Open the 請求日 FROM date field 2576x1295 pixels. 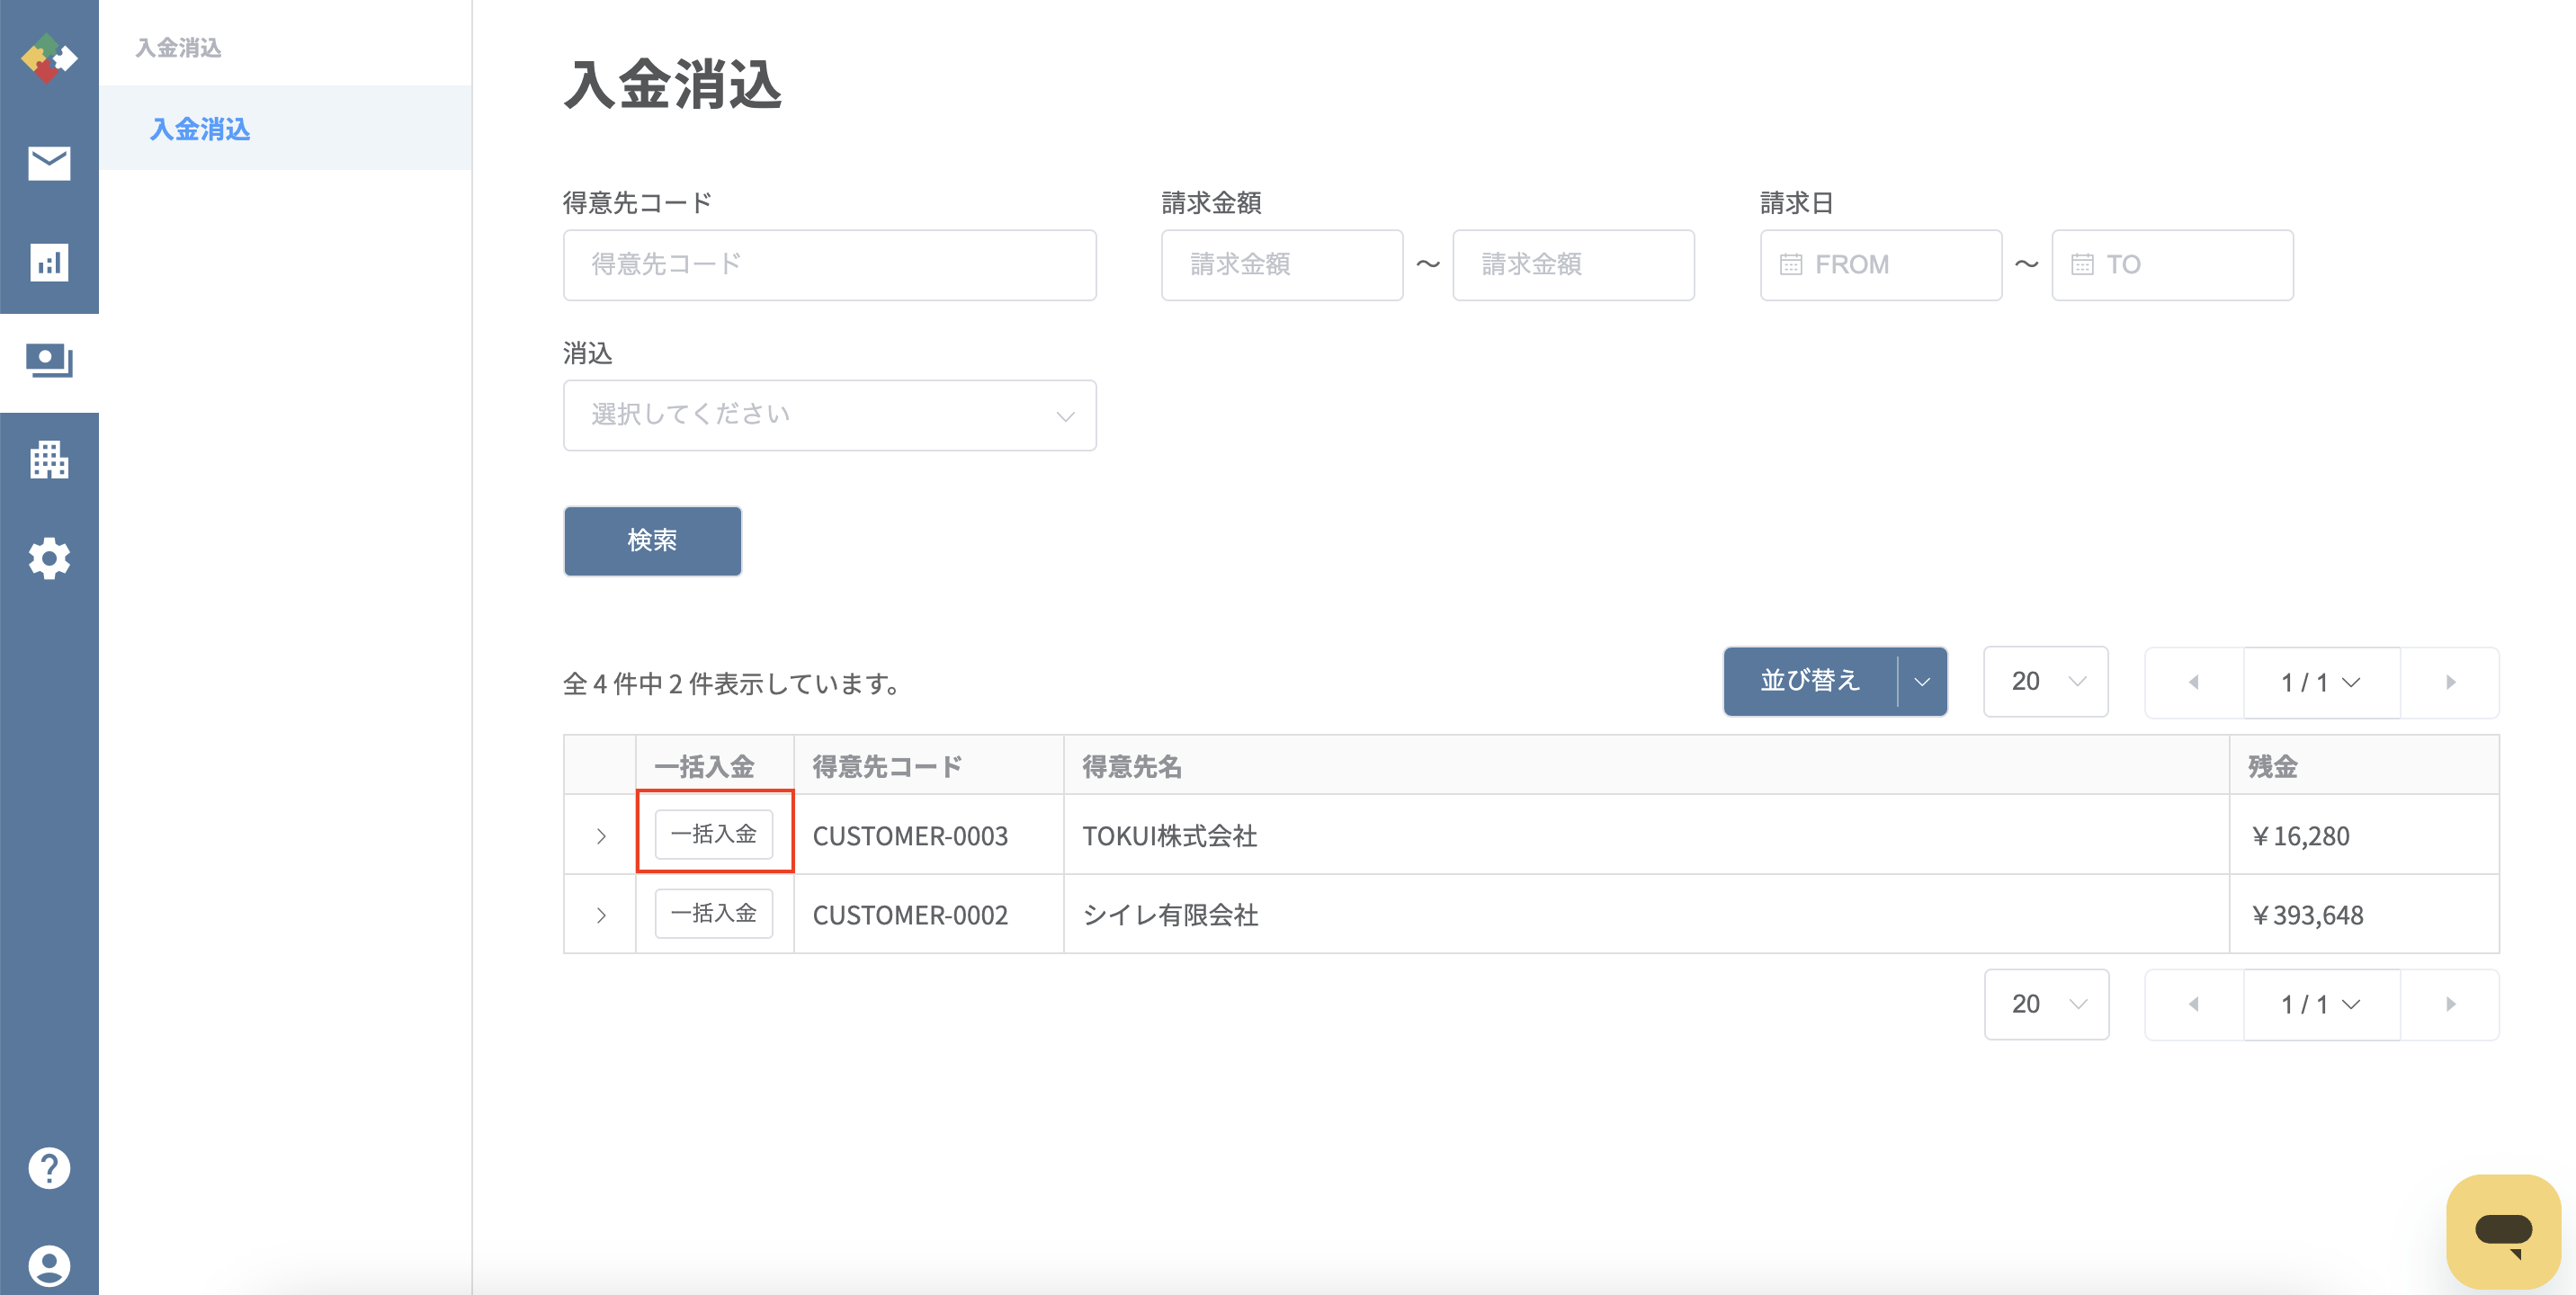pyautogui.click(x=1880, y=265)
